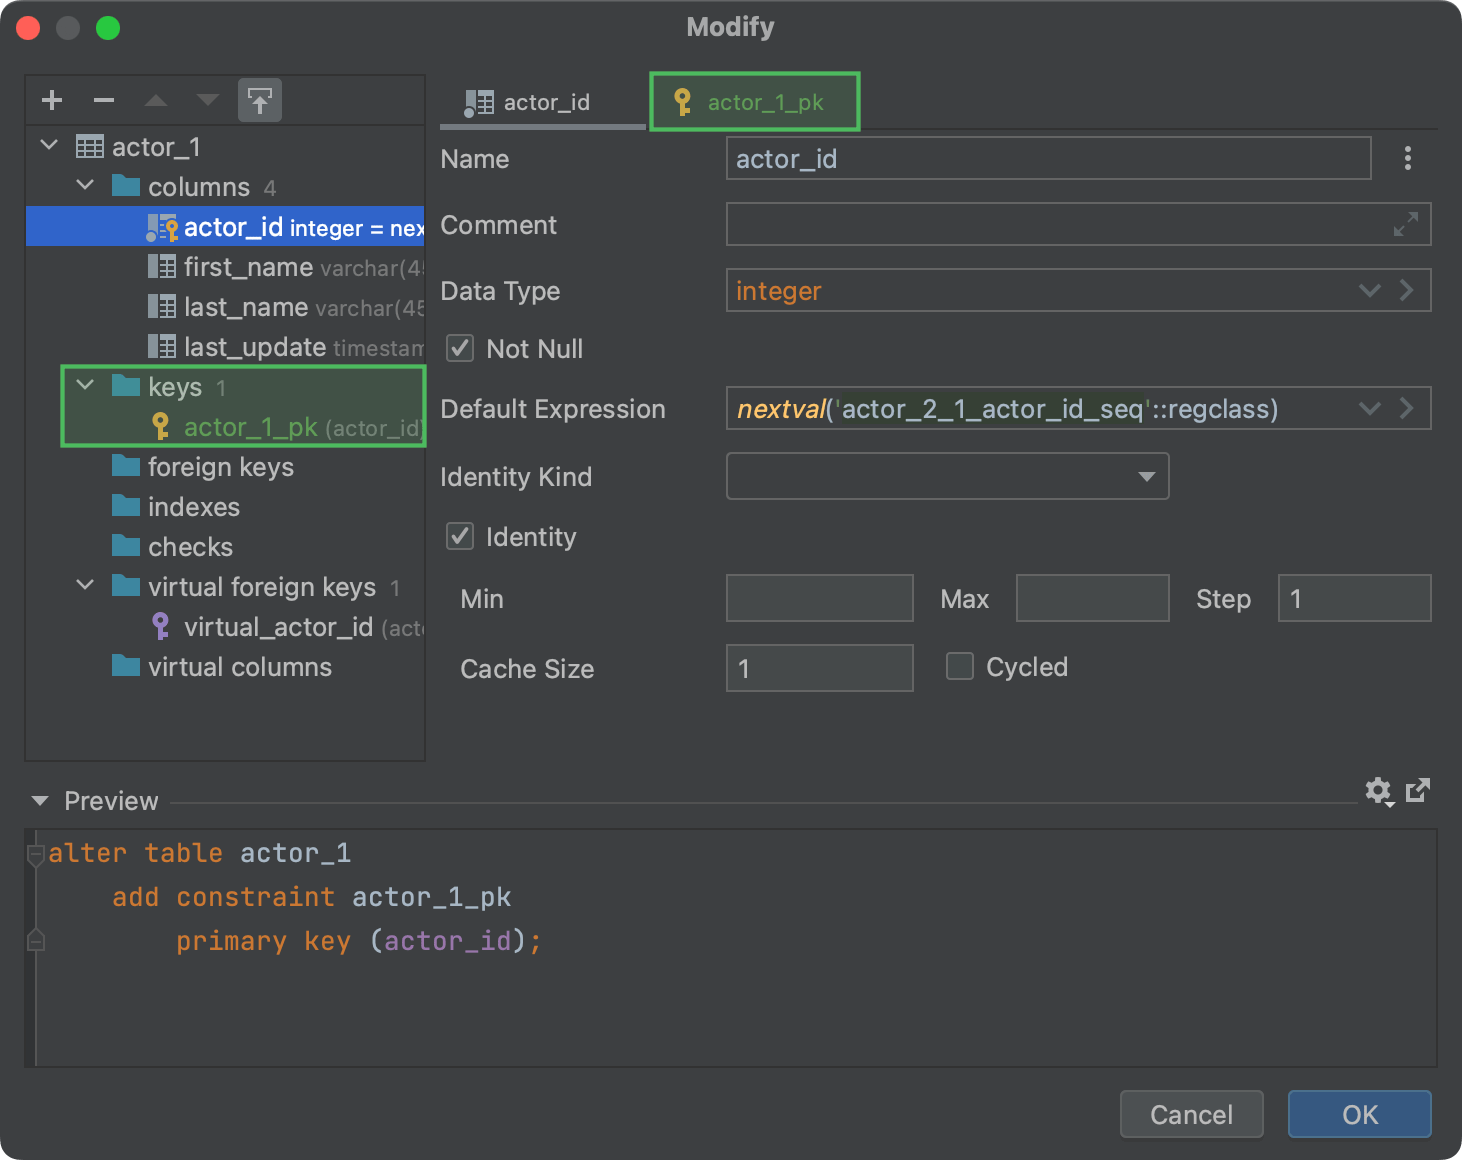Click the minus icon to remove object
Image resolution: width=1462 pixels, height=1160 pixels.
click(104, 100)
